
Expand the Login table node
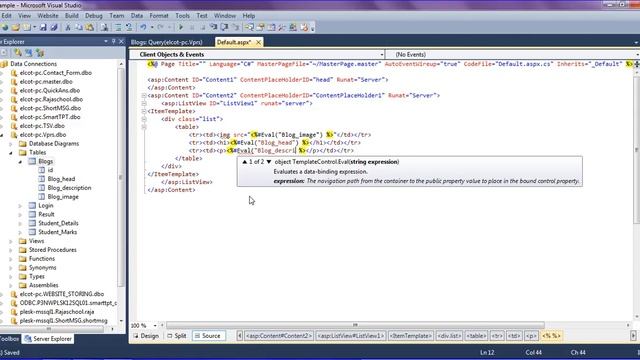(20, 206)
